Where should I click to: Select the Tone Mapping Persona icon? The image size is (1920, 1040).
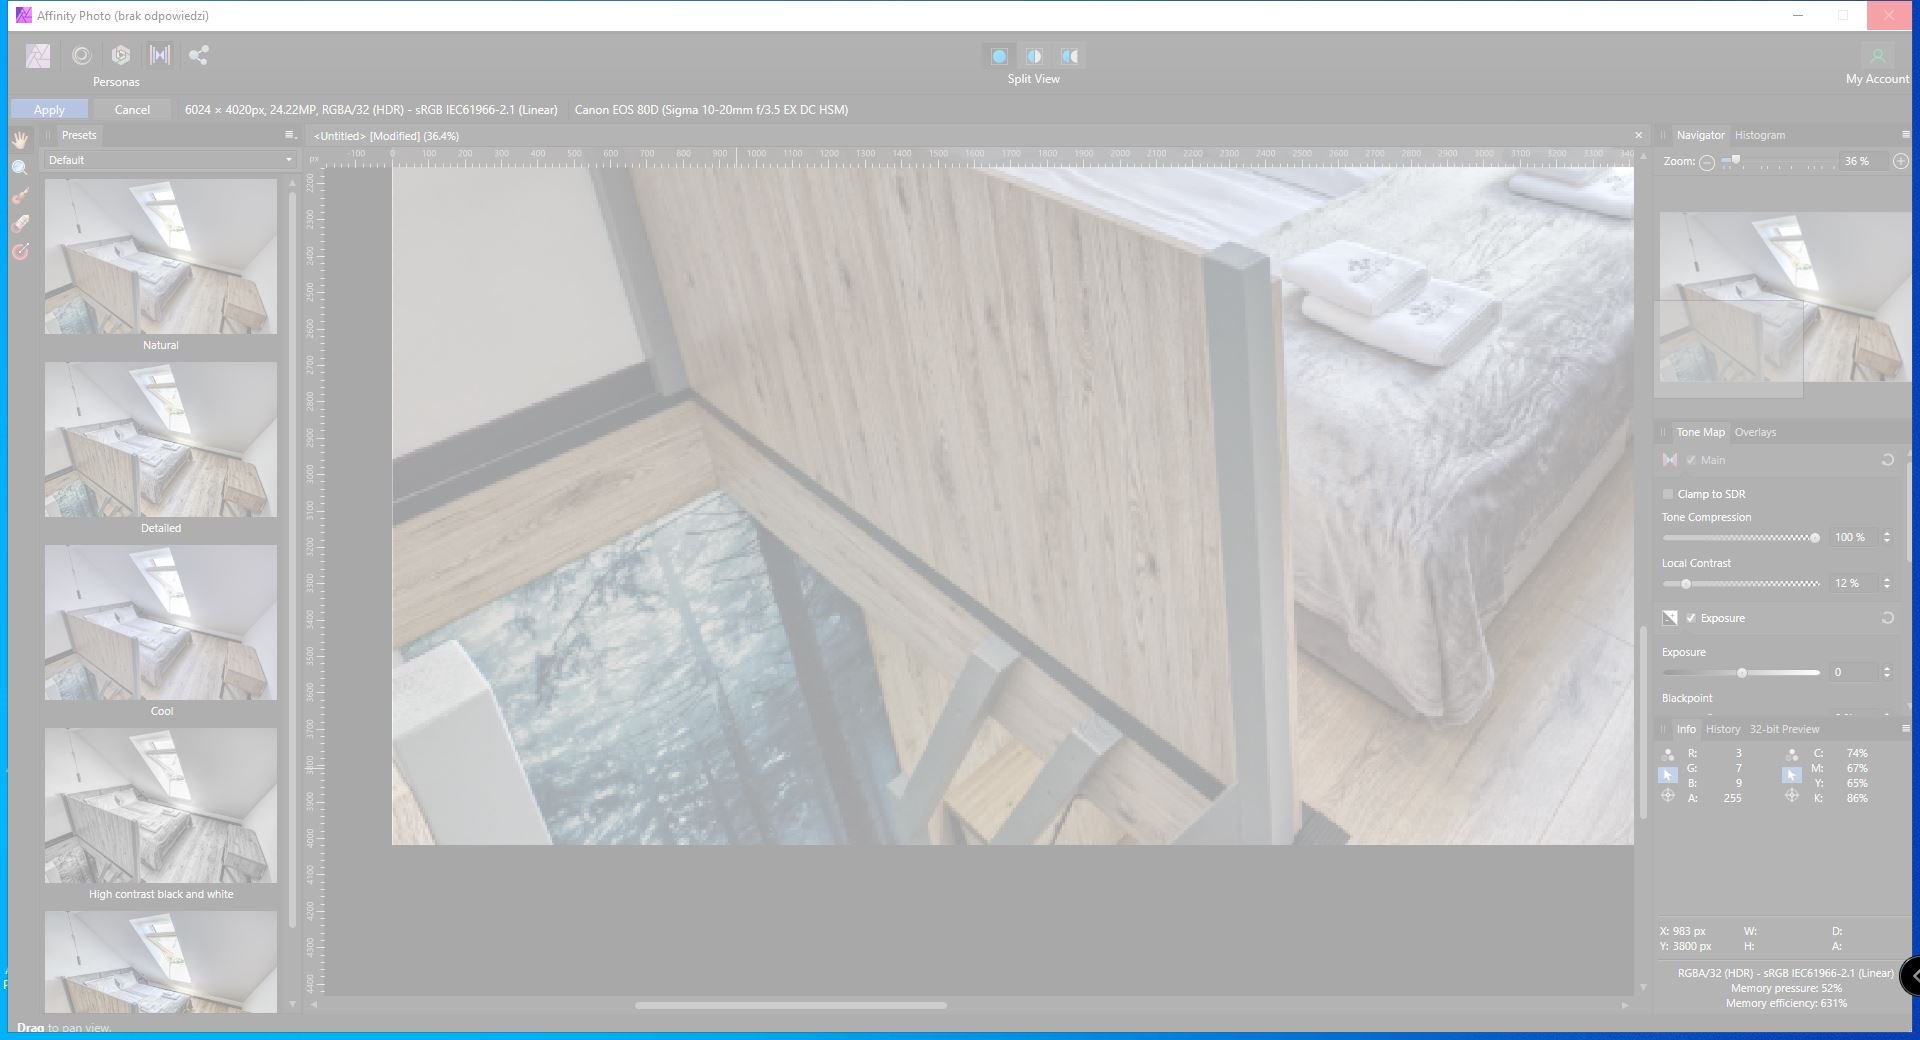point(160,56)
